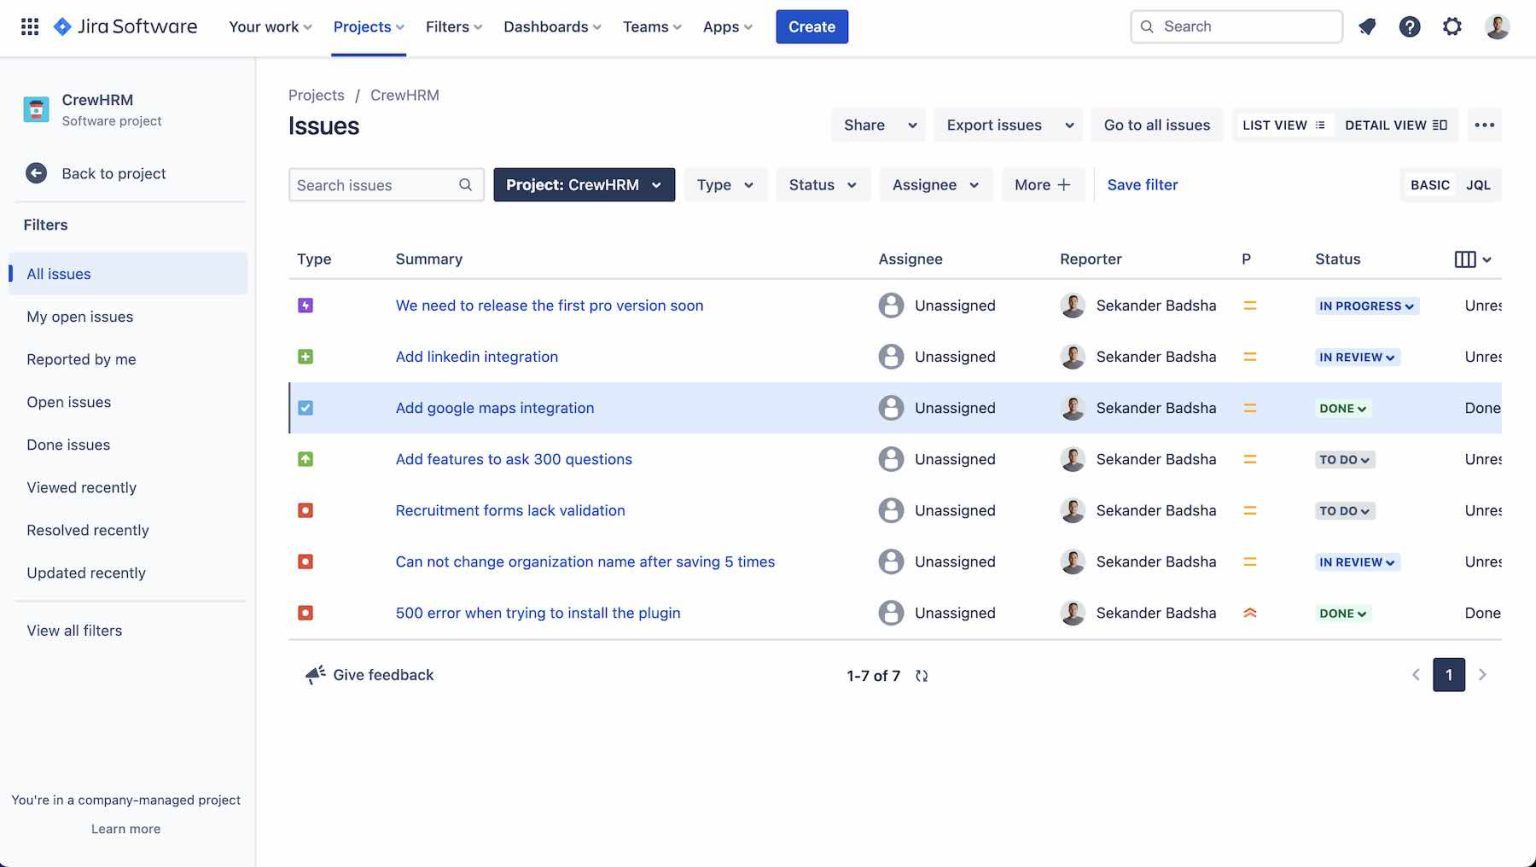Click the Create button
The image size is (1536, 867).
point(811,26)
